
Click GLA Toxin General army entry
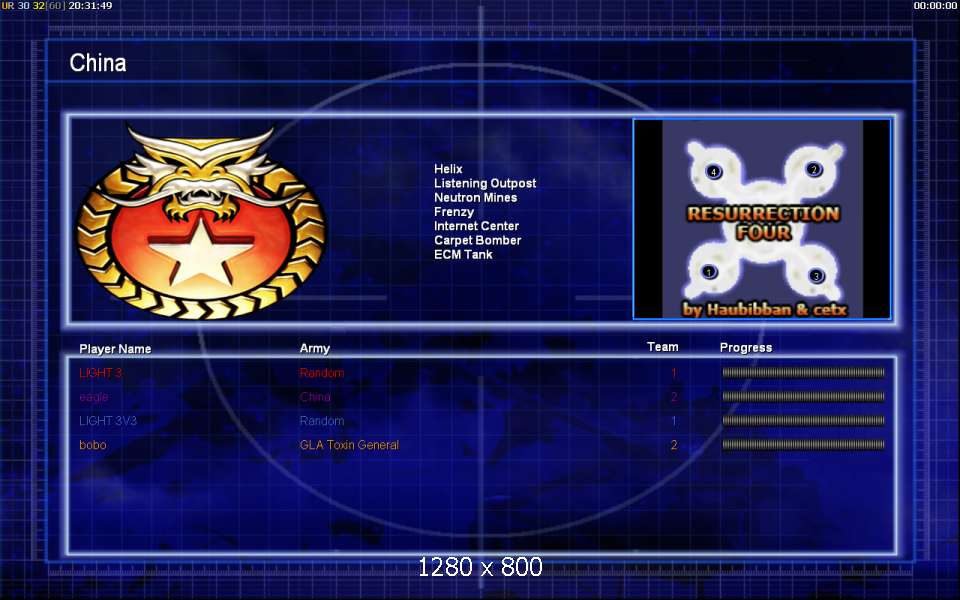(349, 444)
